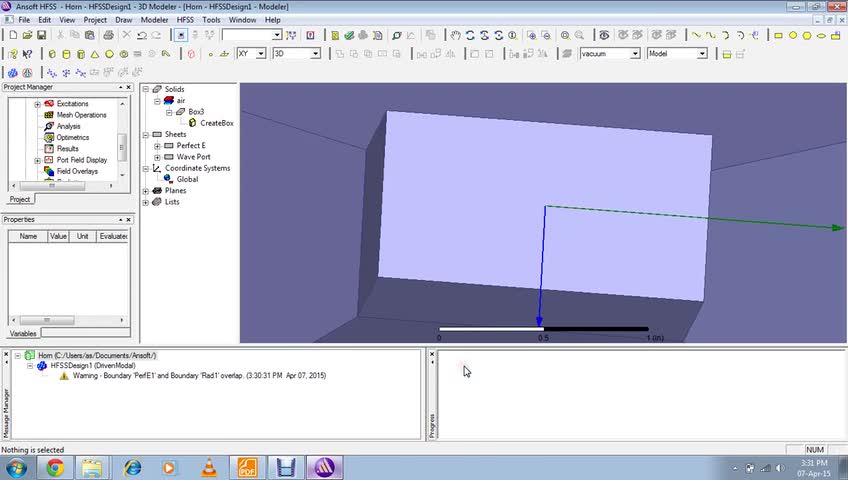The width and height of the screenshot is (848, 480).
Task: Click the Print icon in the toolbar
Action: pos(108,35)
